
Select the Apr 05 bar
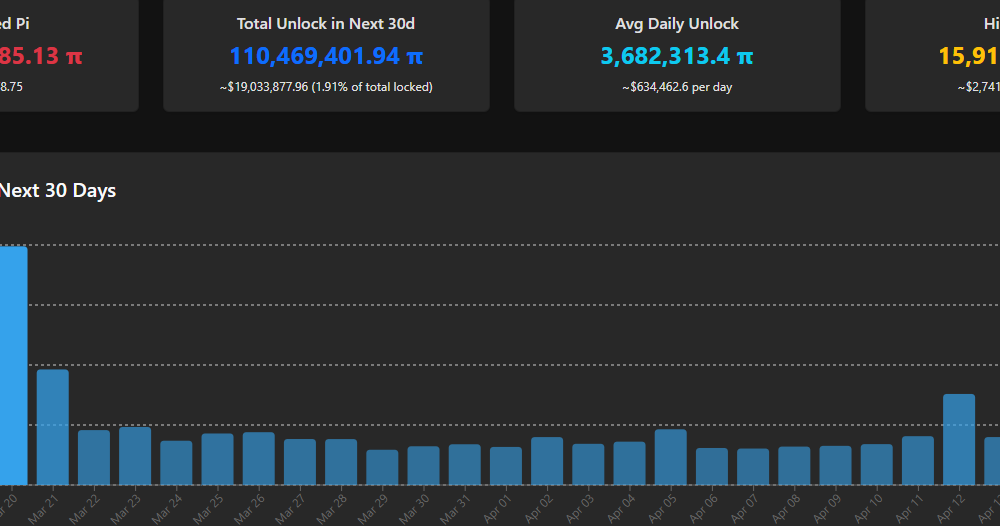coord(671,457)
